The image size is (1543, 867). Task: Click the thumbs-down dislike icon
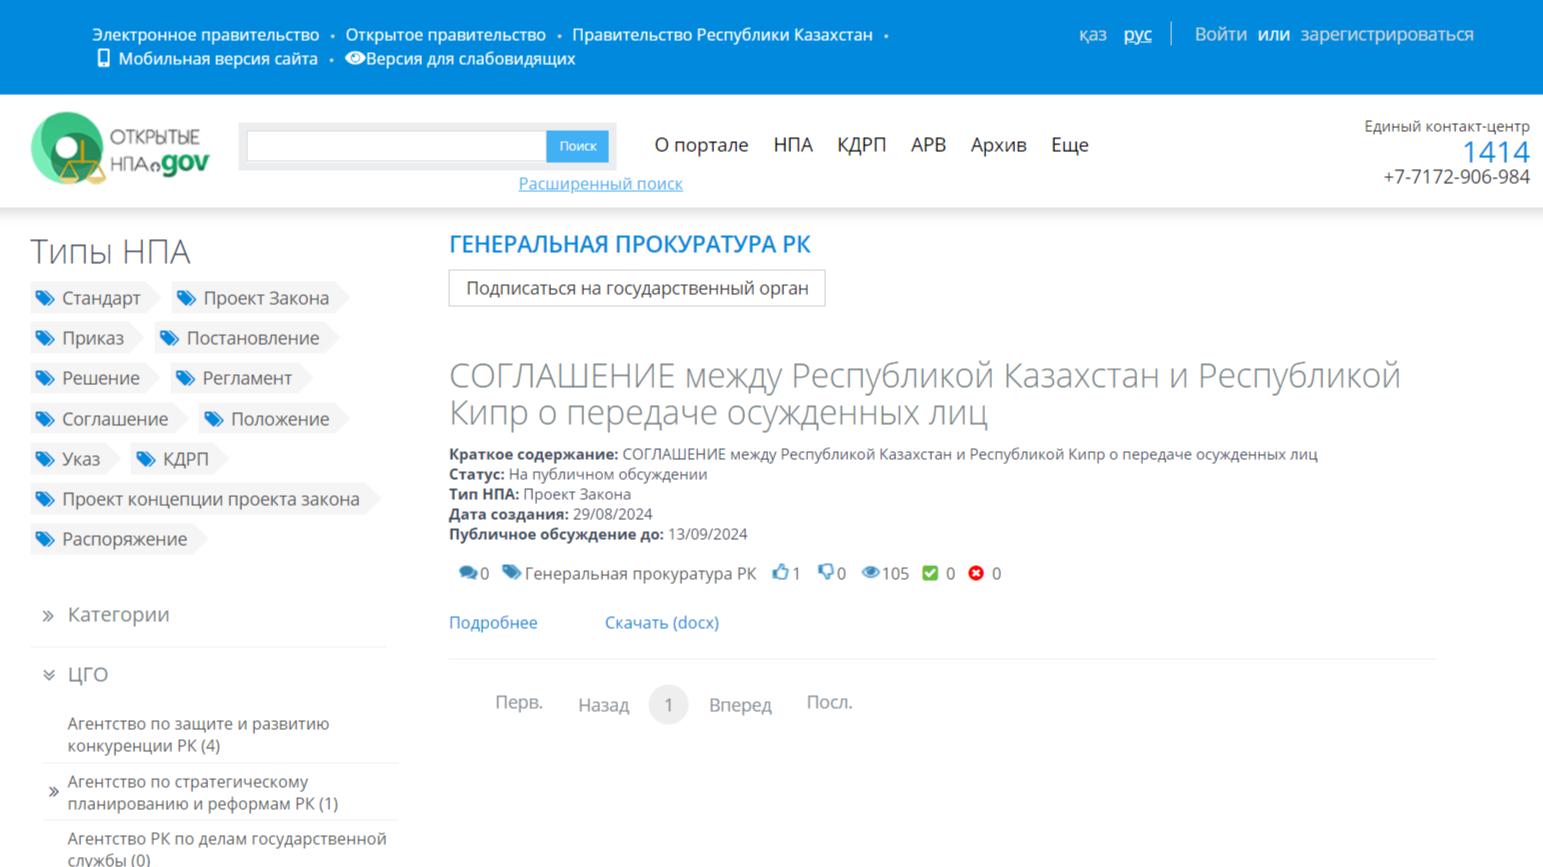(825, 572)
